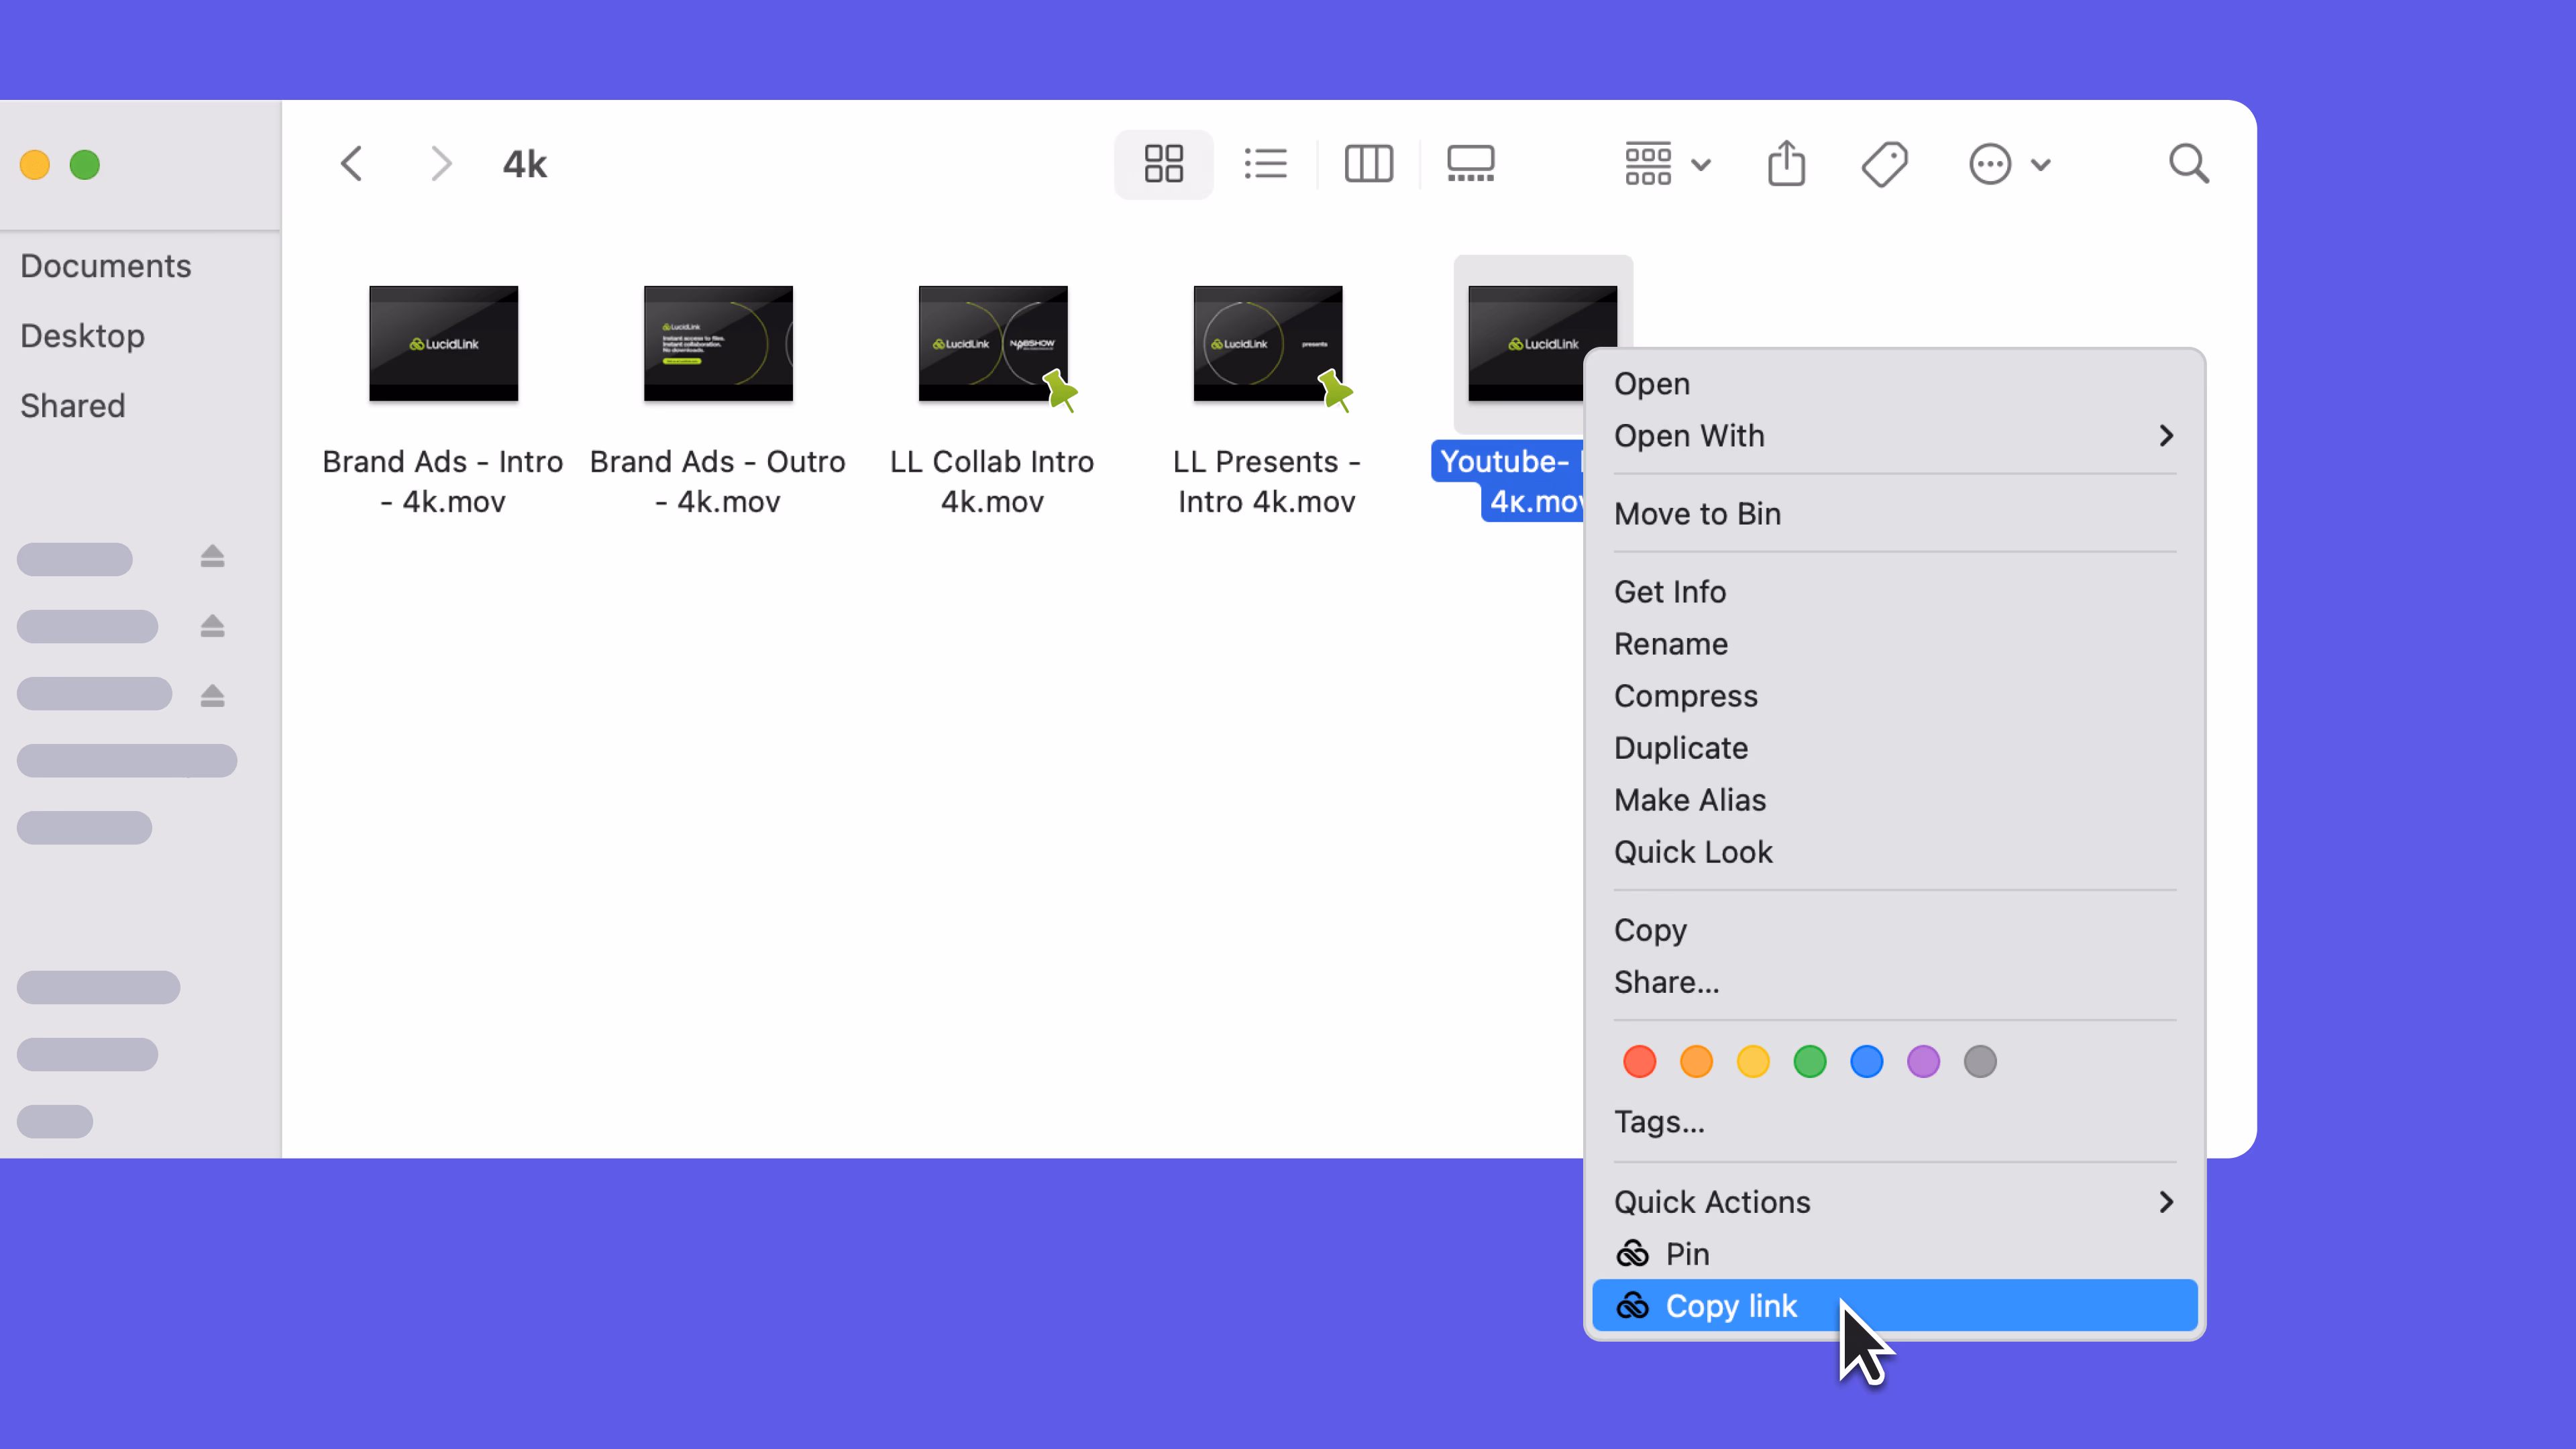Click the LucidLink icon beside Copy link
2576x1449 pixels.
1632,1306
